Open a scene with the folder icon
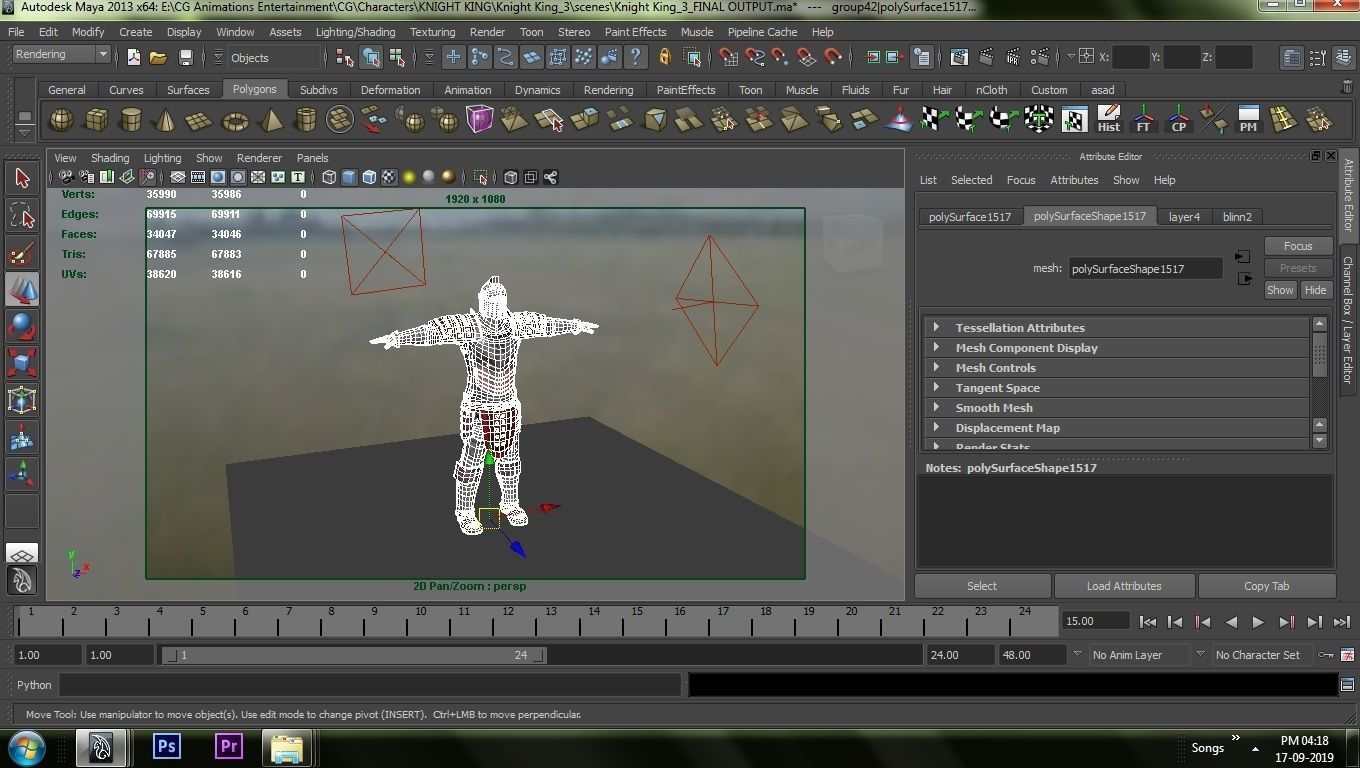Image resolution: width=1360 pixels, height=768 pixels. tap(158, 58)
